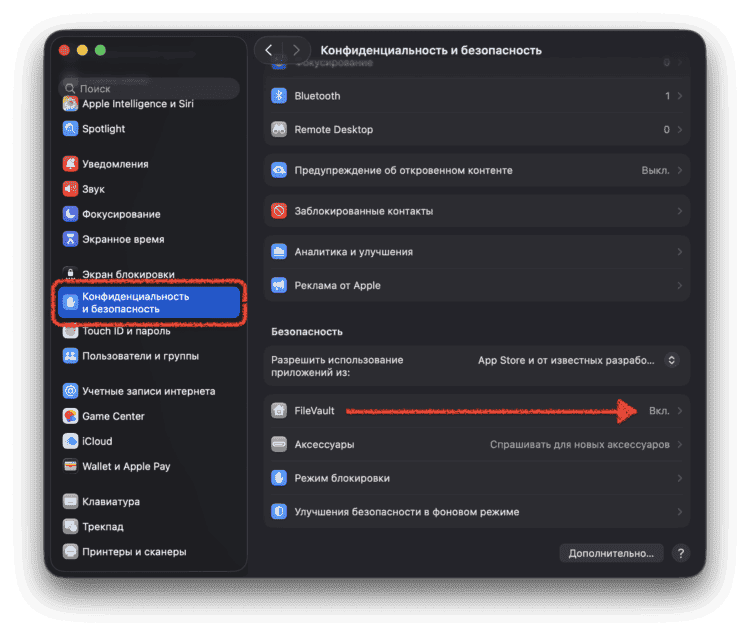Image resolution: width=750 pixels, height=636 pixels.
Task: Click the window minimize yellow button
Action: pos(82,50)
